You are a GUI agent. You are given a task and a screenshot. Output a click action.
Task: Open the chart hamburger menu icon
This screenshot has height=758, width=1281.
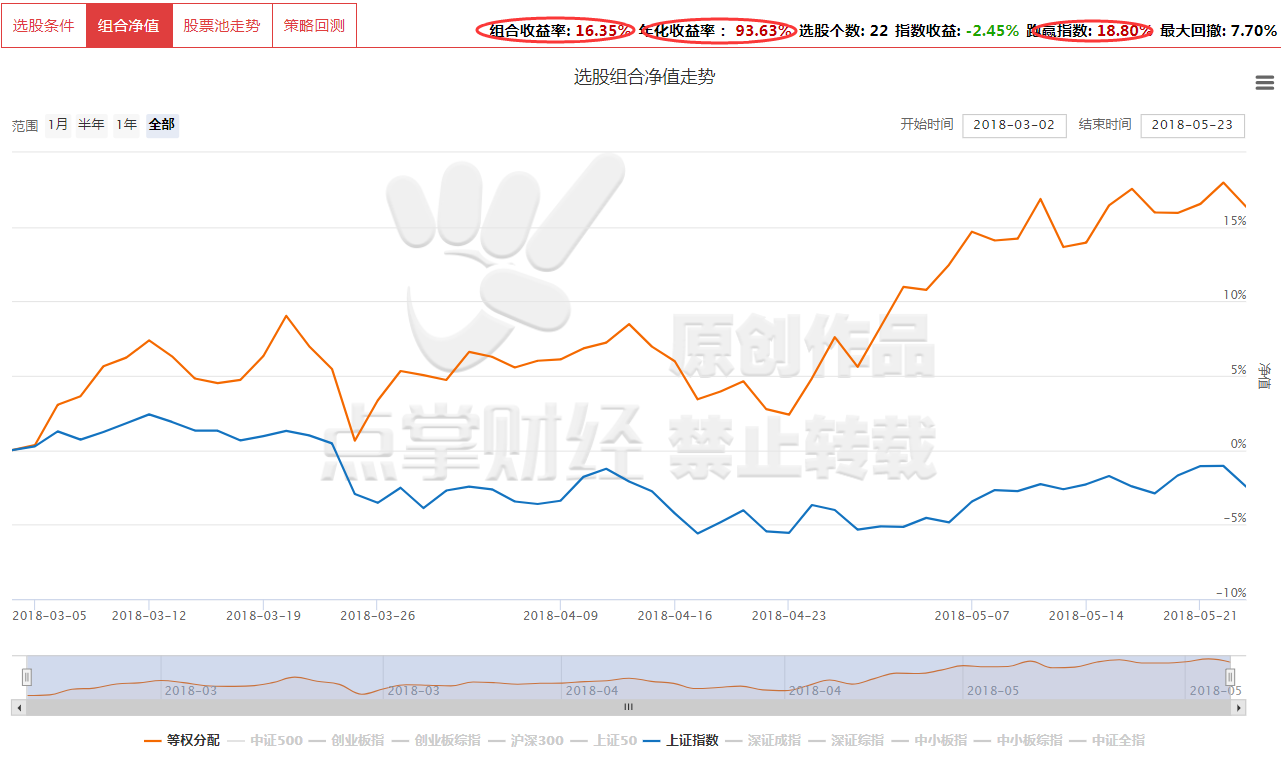click(x=1263, y=82)
